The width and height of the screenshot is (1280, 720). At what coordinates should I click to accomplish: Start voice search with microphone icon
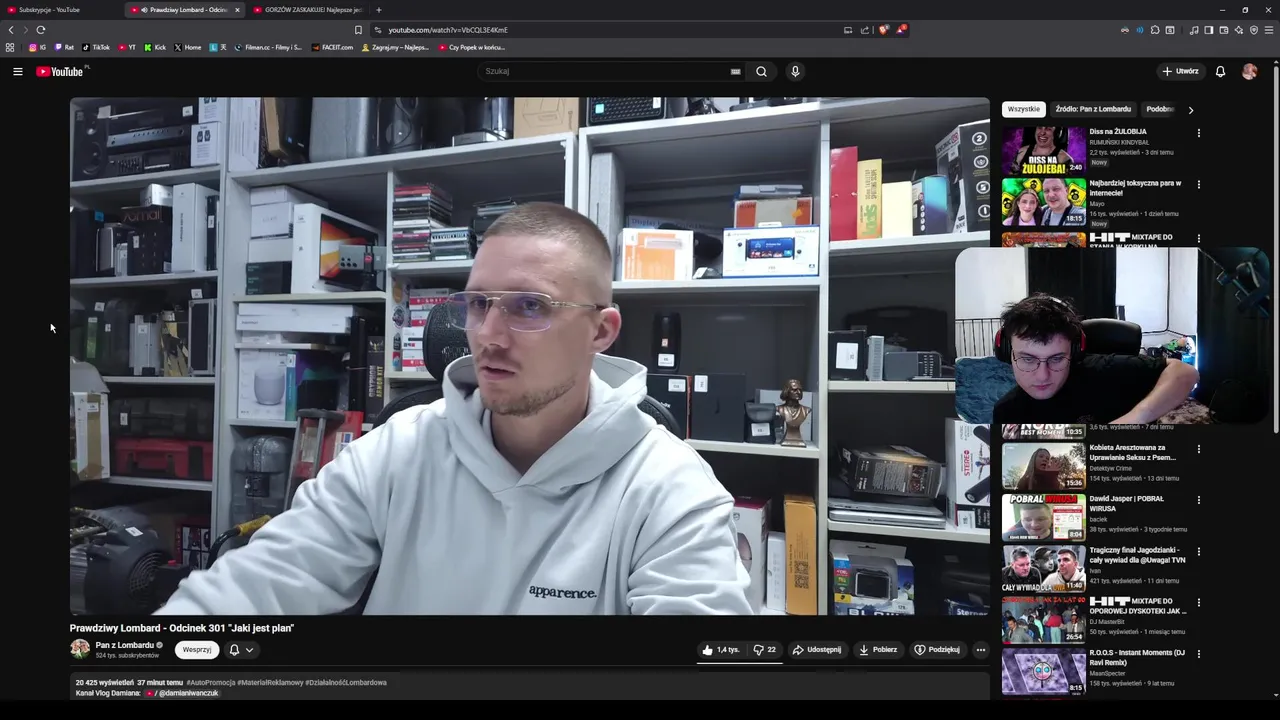[x=795, y=71]
